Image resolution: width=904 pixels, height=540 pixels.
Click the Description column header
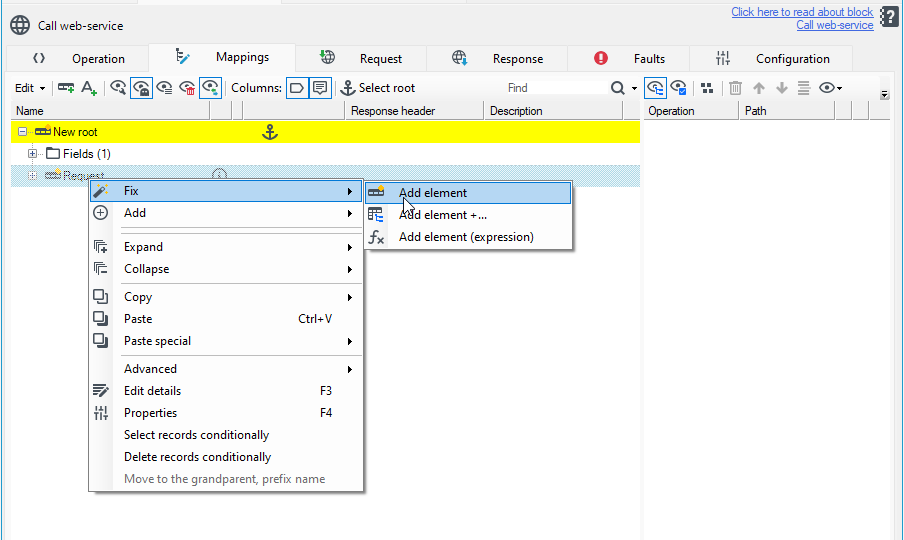click(553, 111)
